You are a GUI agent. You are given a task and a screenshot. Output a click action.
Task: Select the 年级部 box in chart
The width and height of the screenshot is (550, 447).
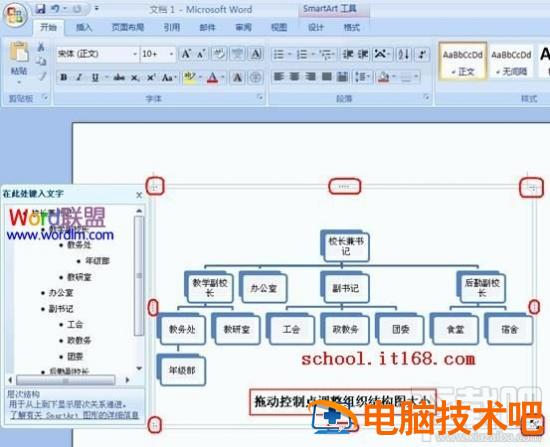(182, 370)
